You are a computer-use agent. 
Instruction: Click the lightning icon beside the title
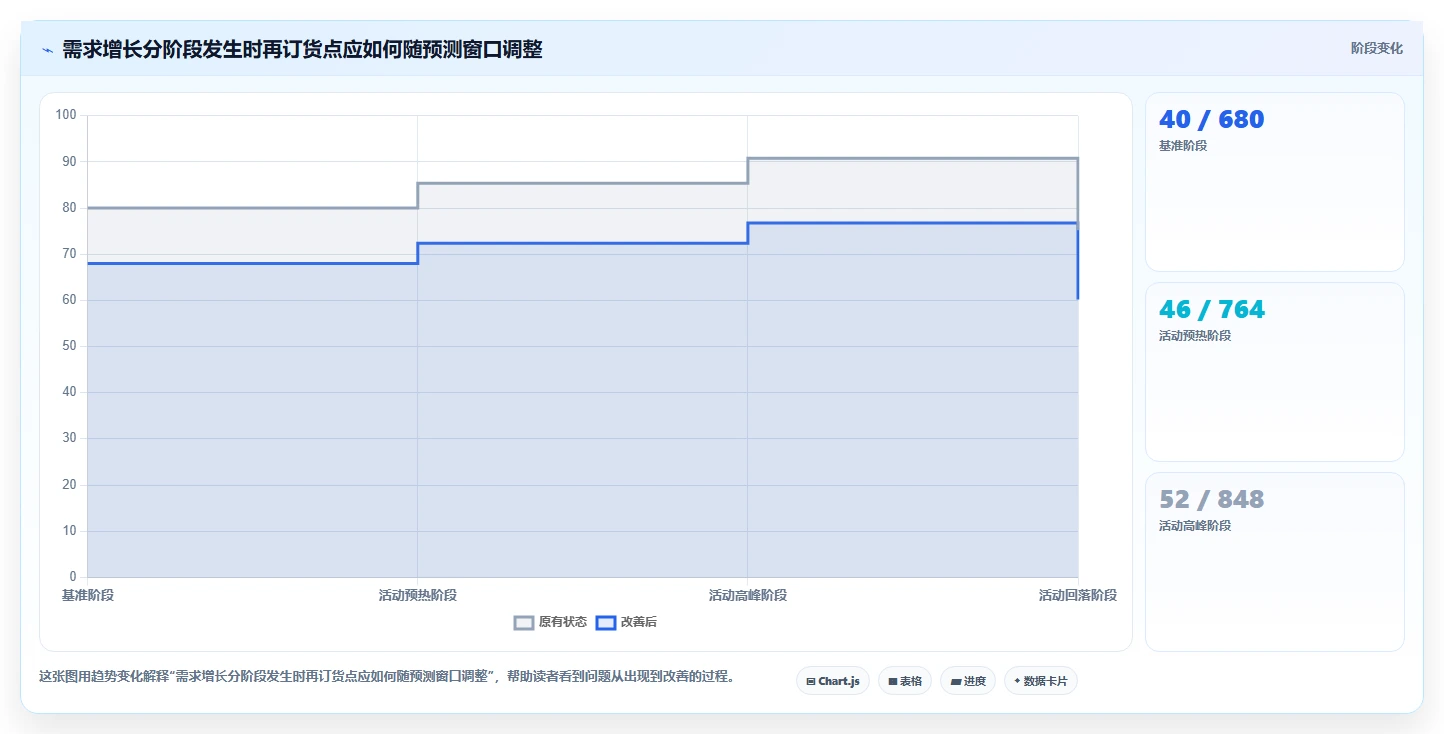tap(47, 50)
